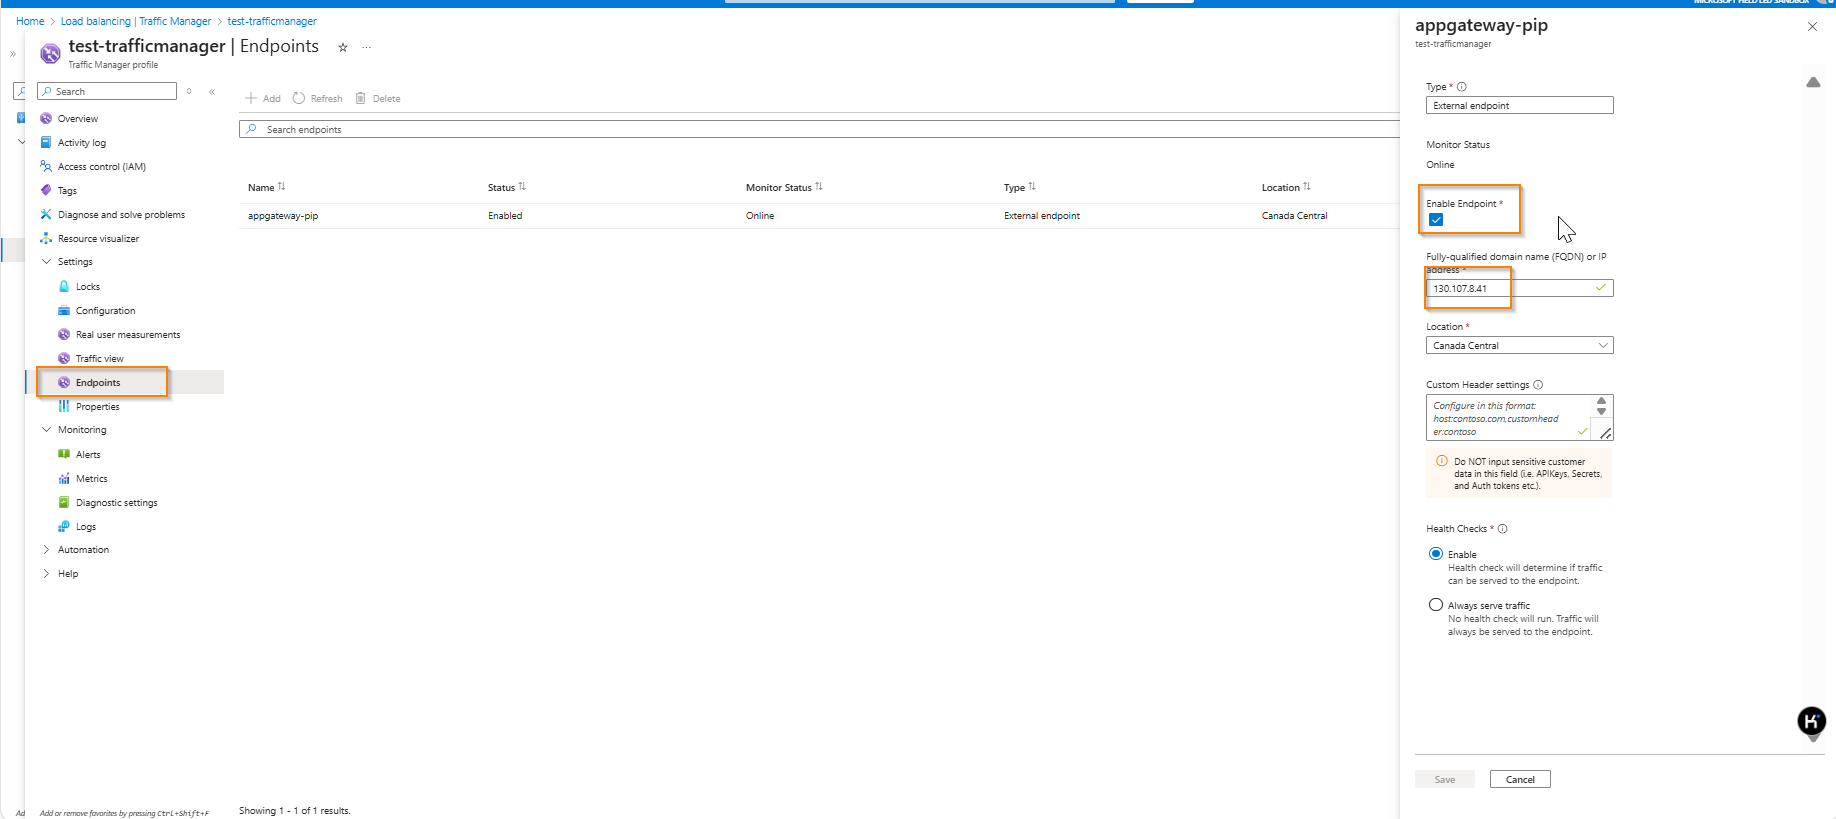
Task: Click the Cancel button
Action: 1520,779
